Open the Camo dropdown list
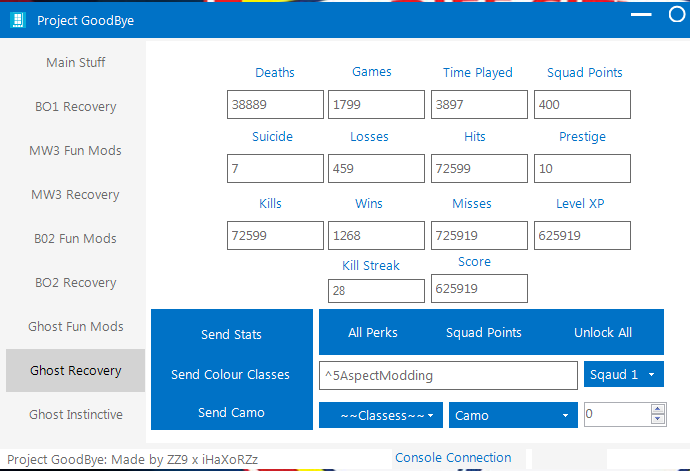This screenshot has height=471, width=690. pyautogui.click(x=512, y=414)
